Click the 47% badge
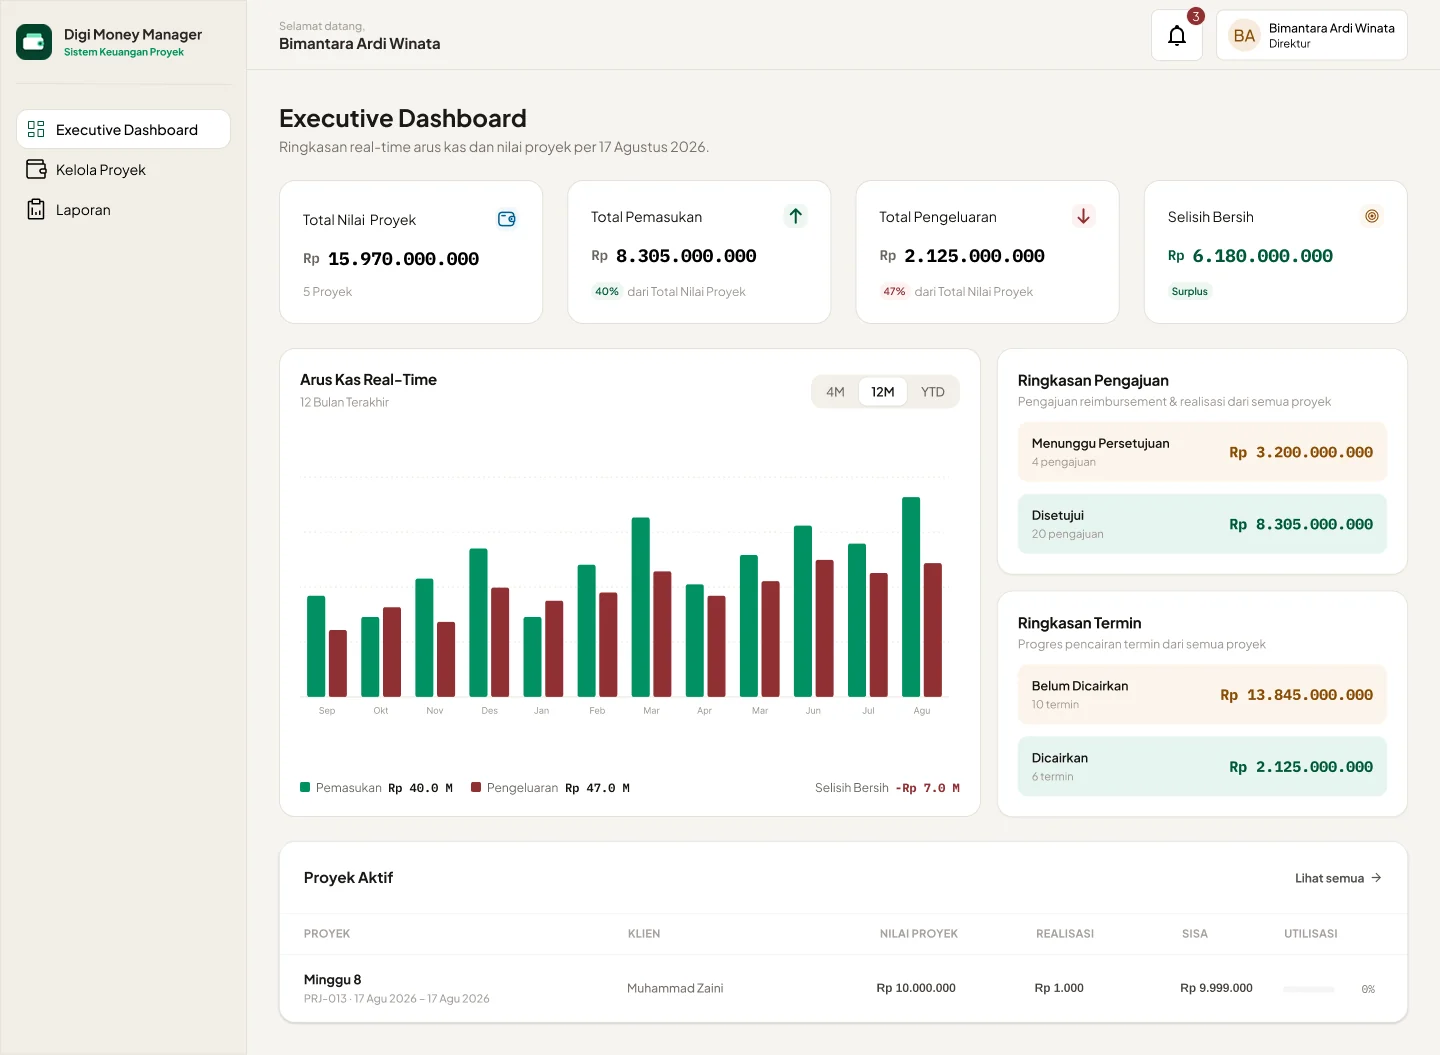The image size is (1440, 1055). [x=894, y=291]
